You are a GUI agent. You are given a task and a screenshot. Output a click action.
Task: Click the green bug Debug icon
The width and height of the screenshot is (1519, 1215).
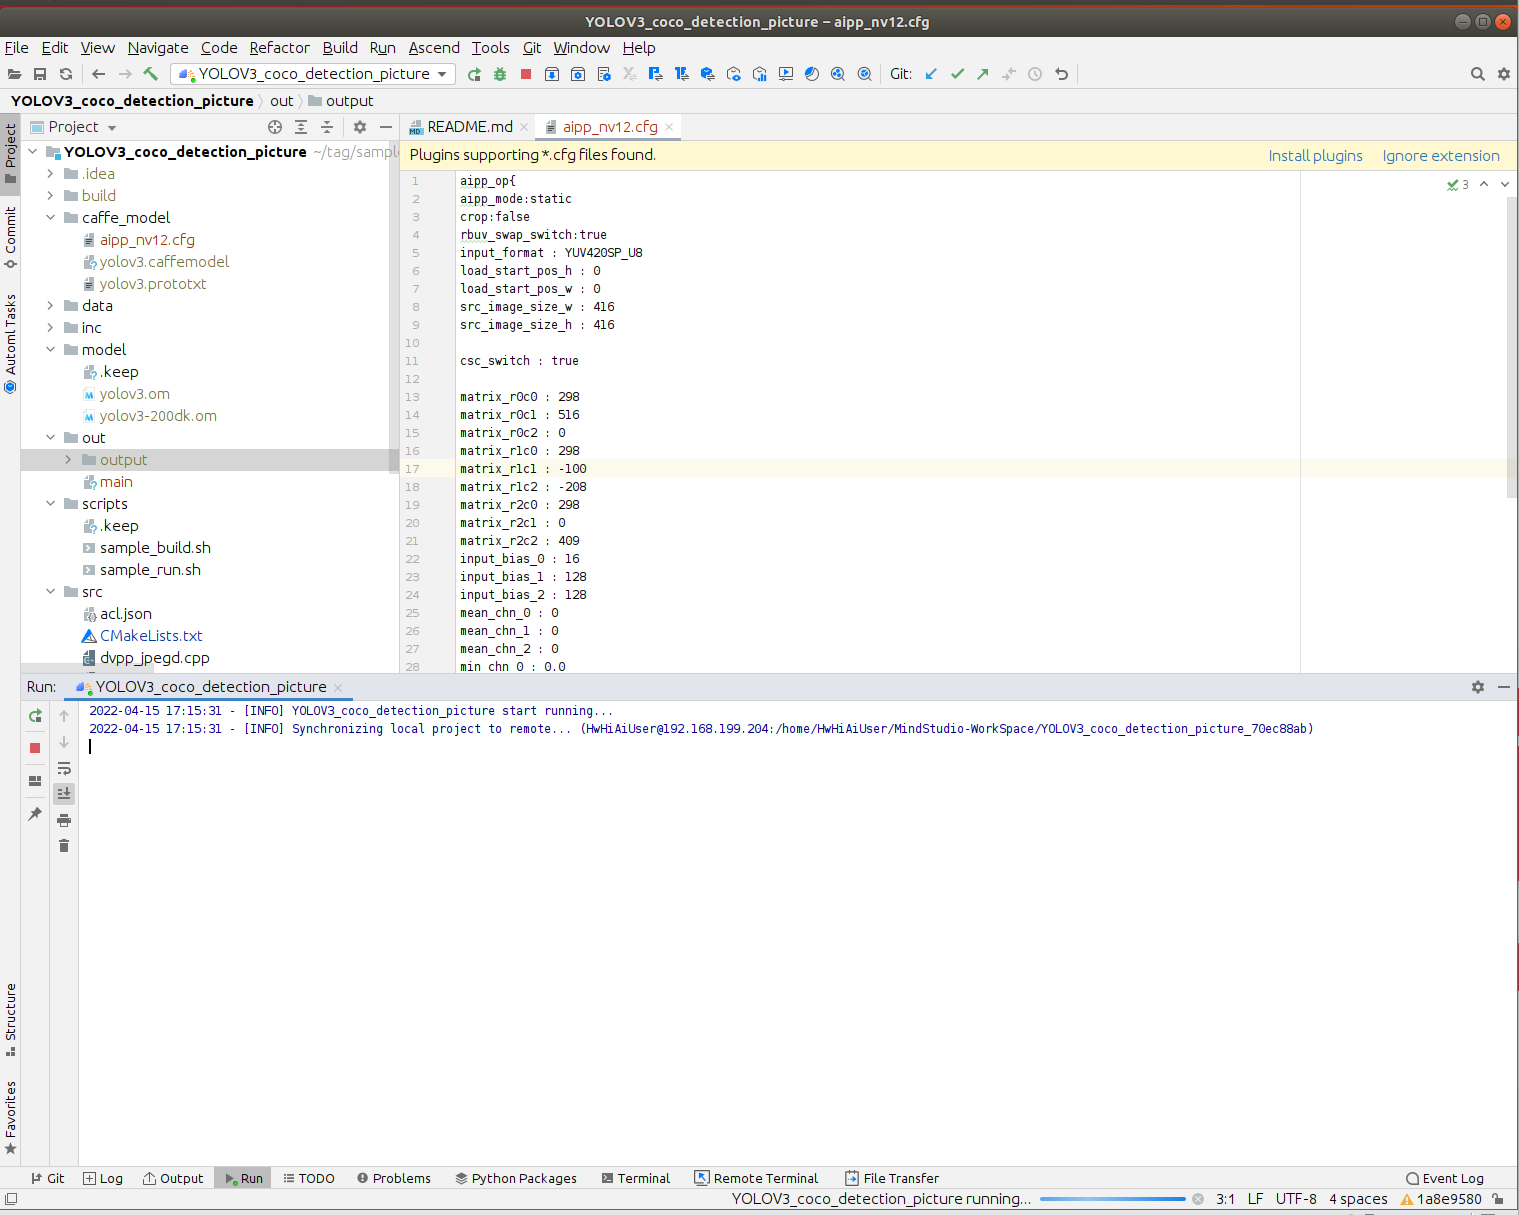click(x=500, y=74)
